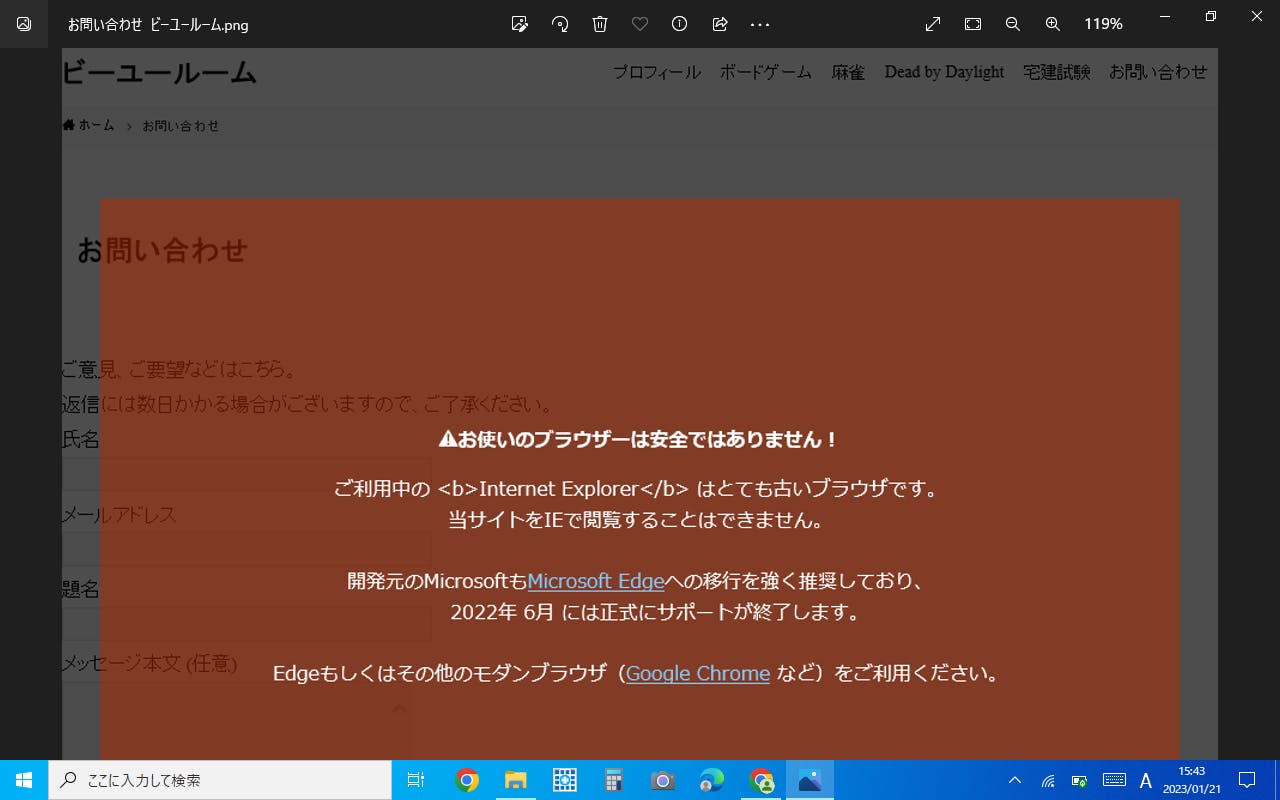This screenshot has height=800, width=1280.
Task: Click the 119% zoom level indicator
Action: tap(1103, 24)
